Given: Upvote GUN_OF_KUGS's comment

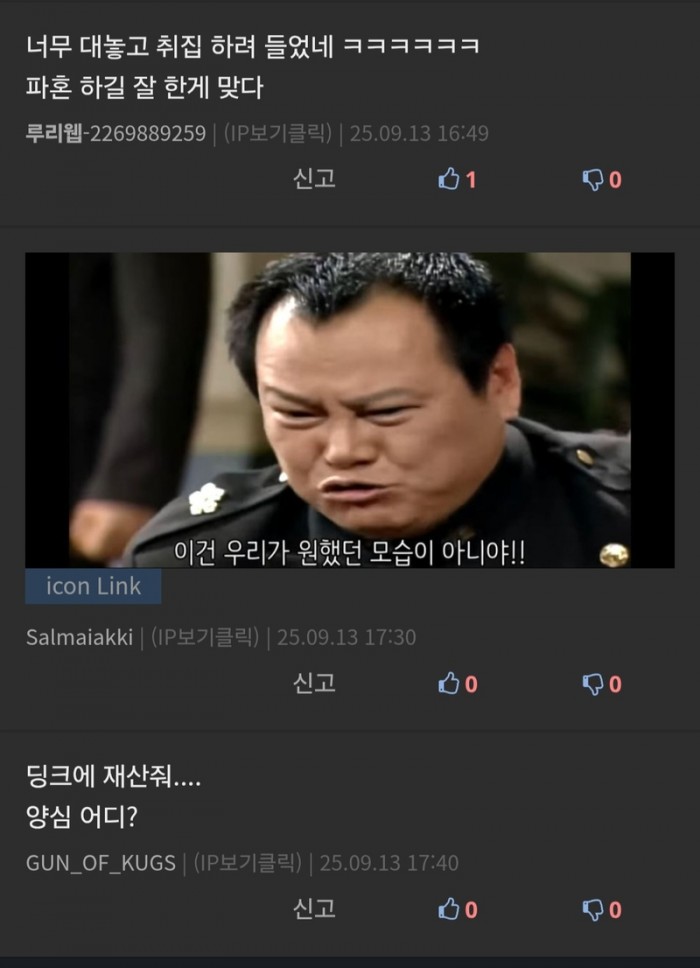Looking at the screenshot, I should tap(457, 910).
